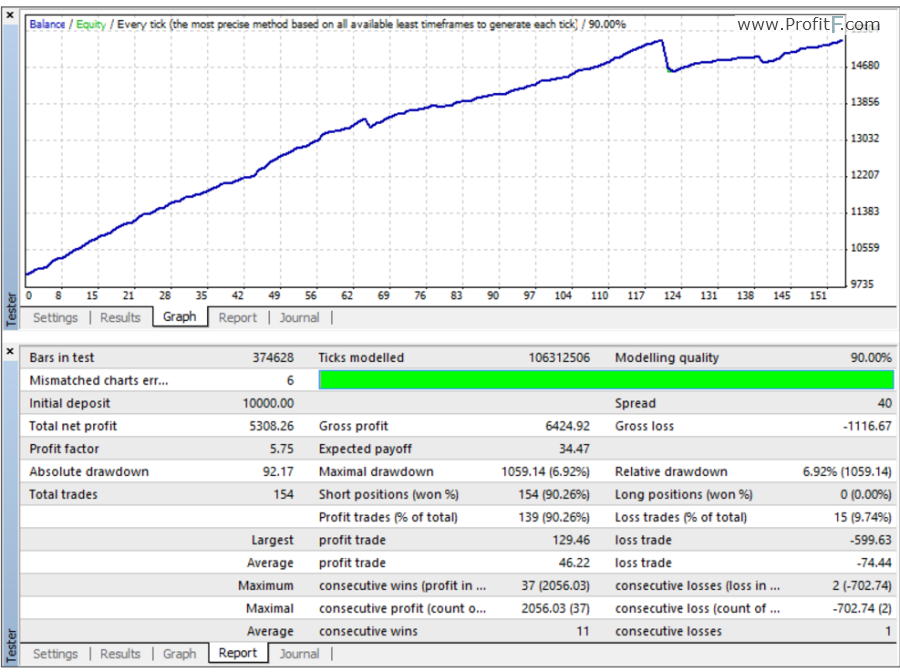Open Journal tab in upper tester panel

pos(299,317)
